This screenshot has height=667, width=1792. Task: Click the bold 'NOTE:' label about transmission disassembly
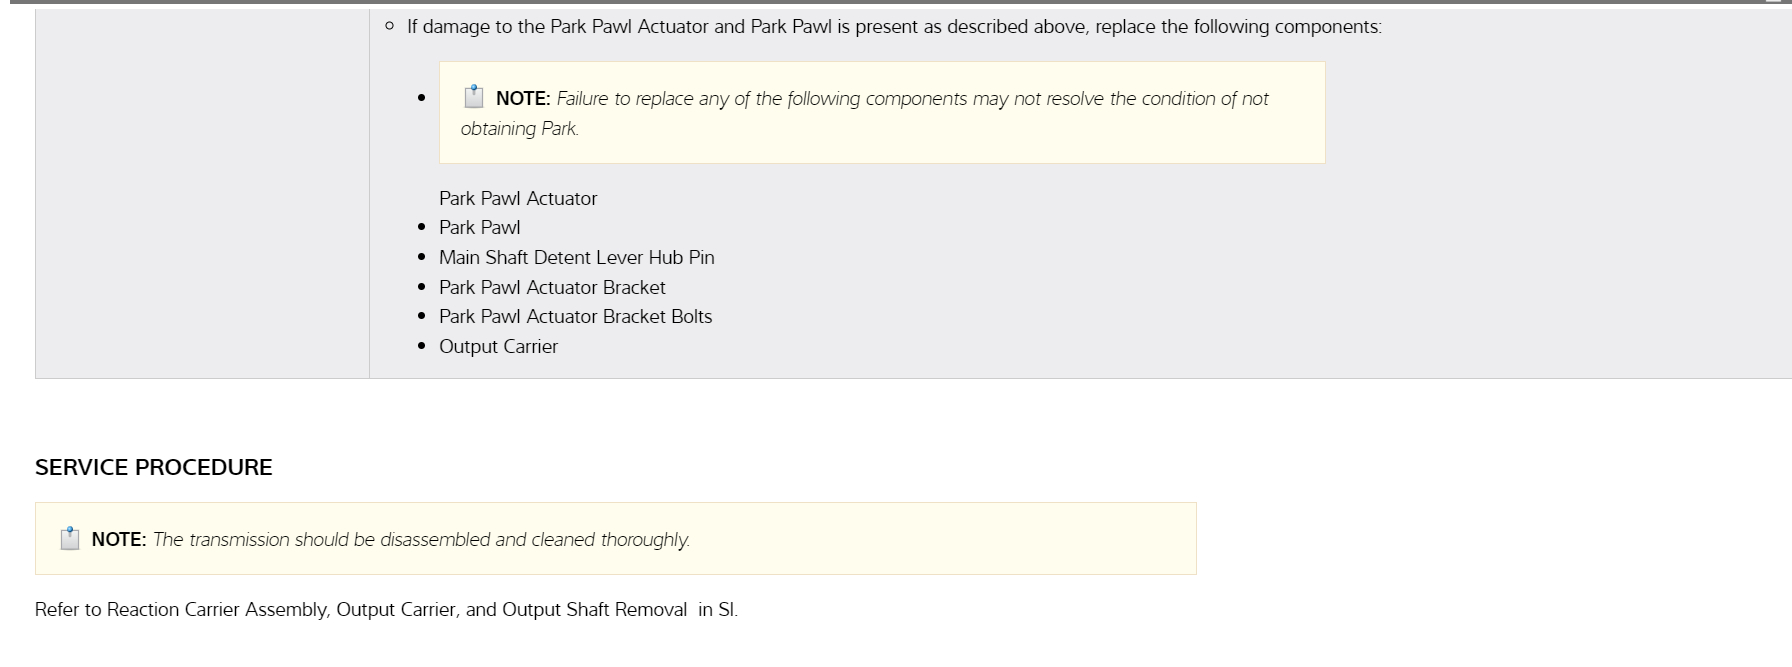pos(119,540)
